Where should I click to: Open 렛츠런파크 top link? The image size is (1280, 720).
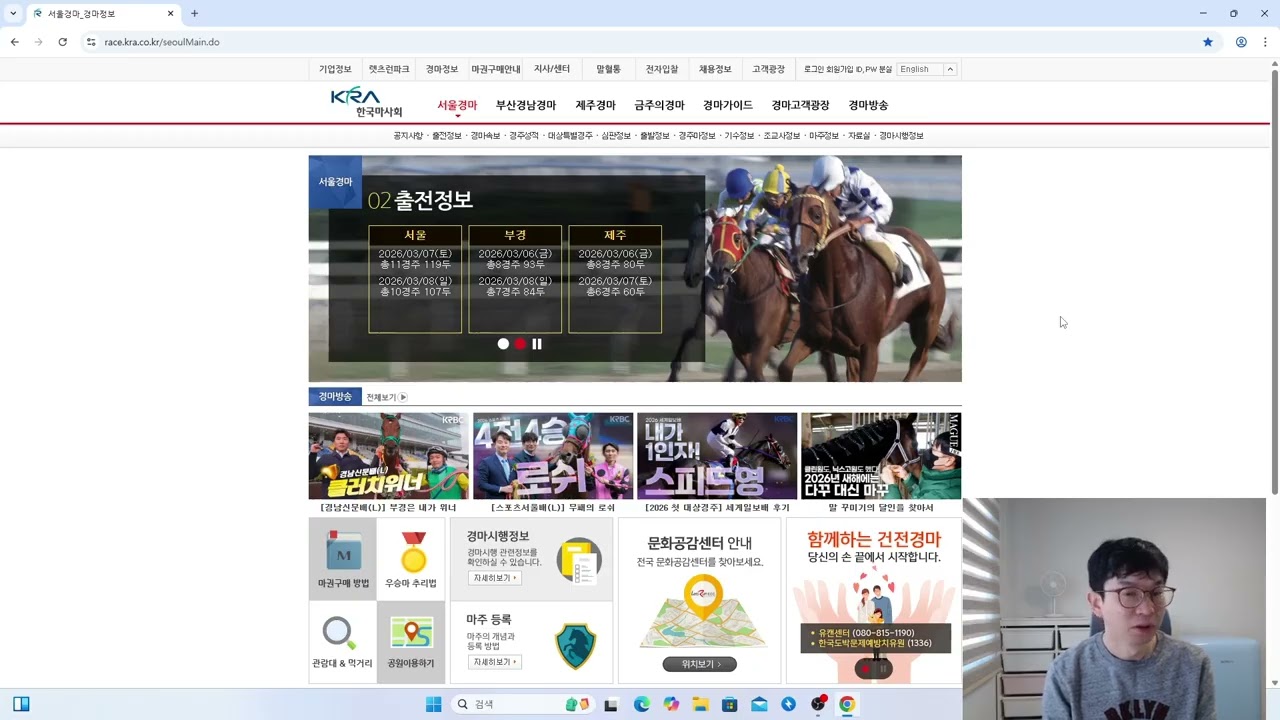pyautogui.click(x=389, y=69)
